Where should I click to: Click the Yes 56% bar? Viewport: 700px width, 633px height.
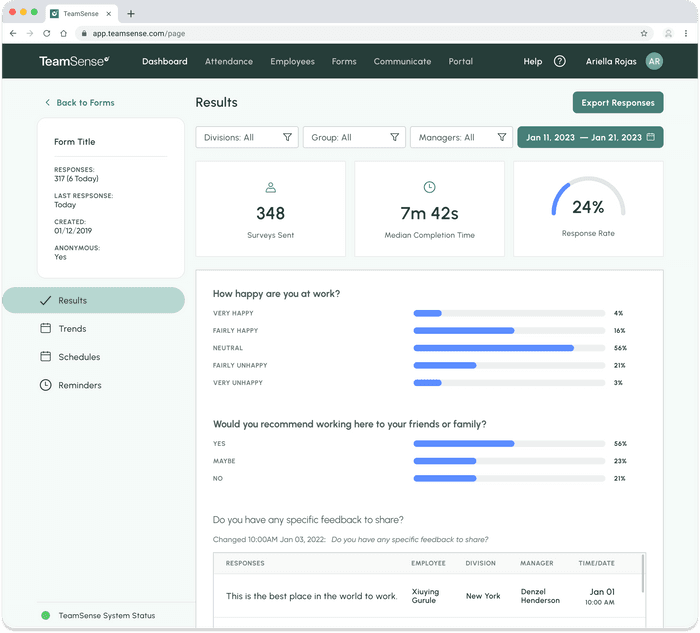pos(509,443)
